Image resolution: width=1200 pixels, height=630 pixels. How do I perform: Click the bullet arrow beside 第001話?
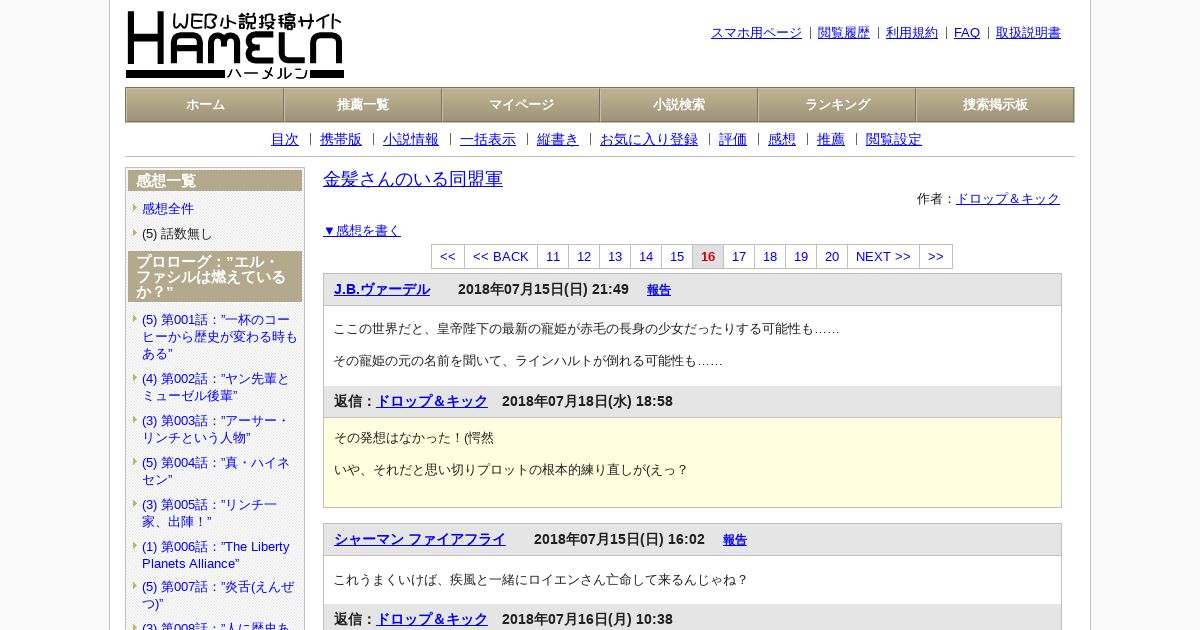click(x=135, y=319)
